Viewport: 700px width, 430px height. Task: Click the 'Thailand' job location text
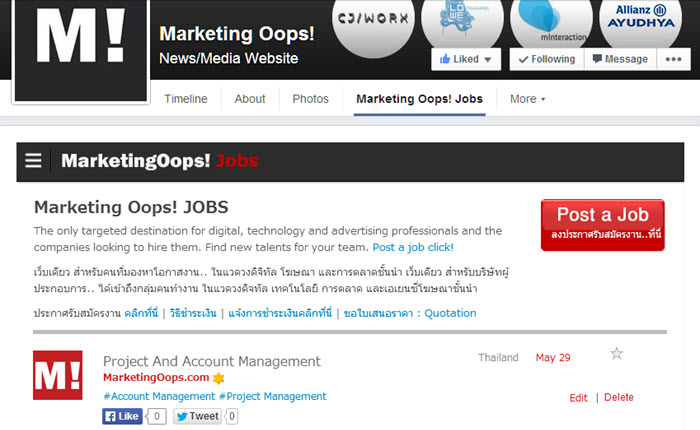pos(498,358)
